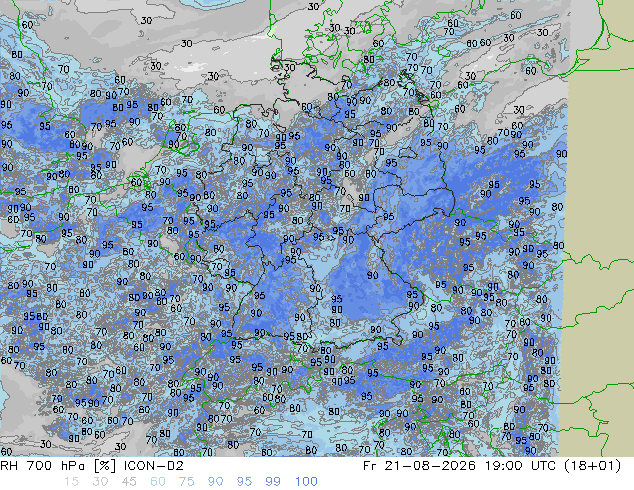Image resolution: width=634 pixels, height=490 pixels.
Task: Select the 75 legend scale entry
Action: [187, 482]
